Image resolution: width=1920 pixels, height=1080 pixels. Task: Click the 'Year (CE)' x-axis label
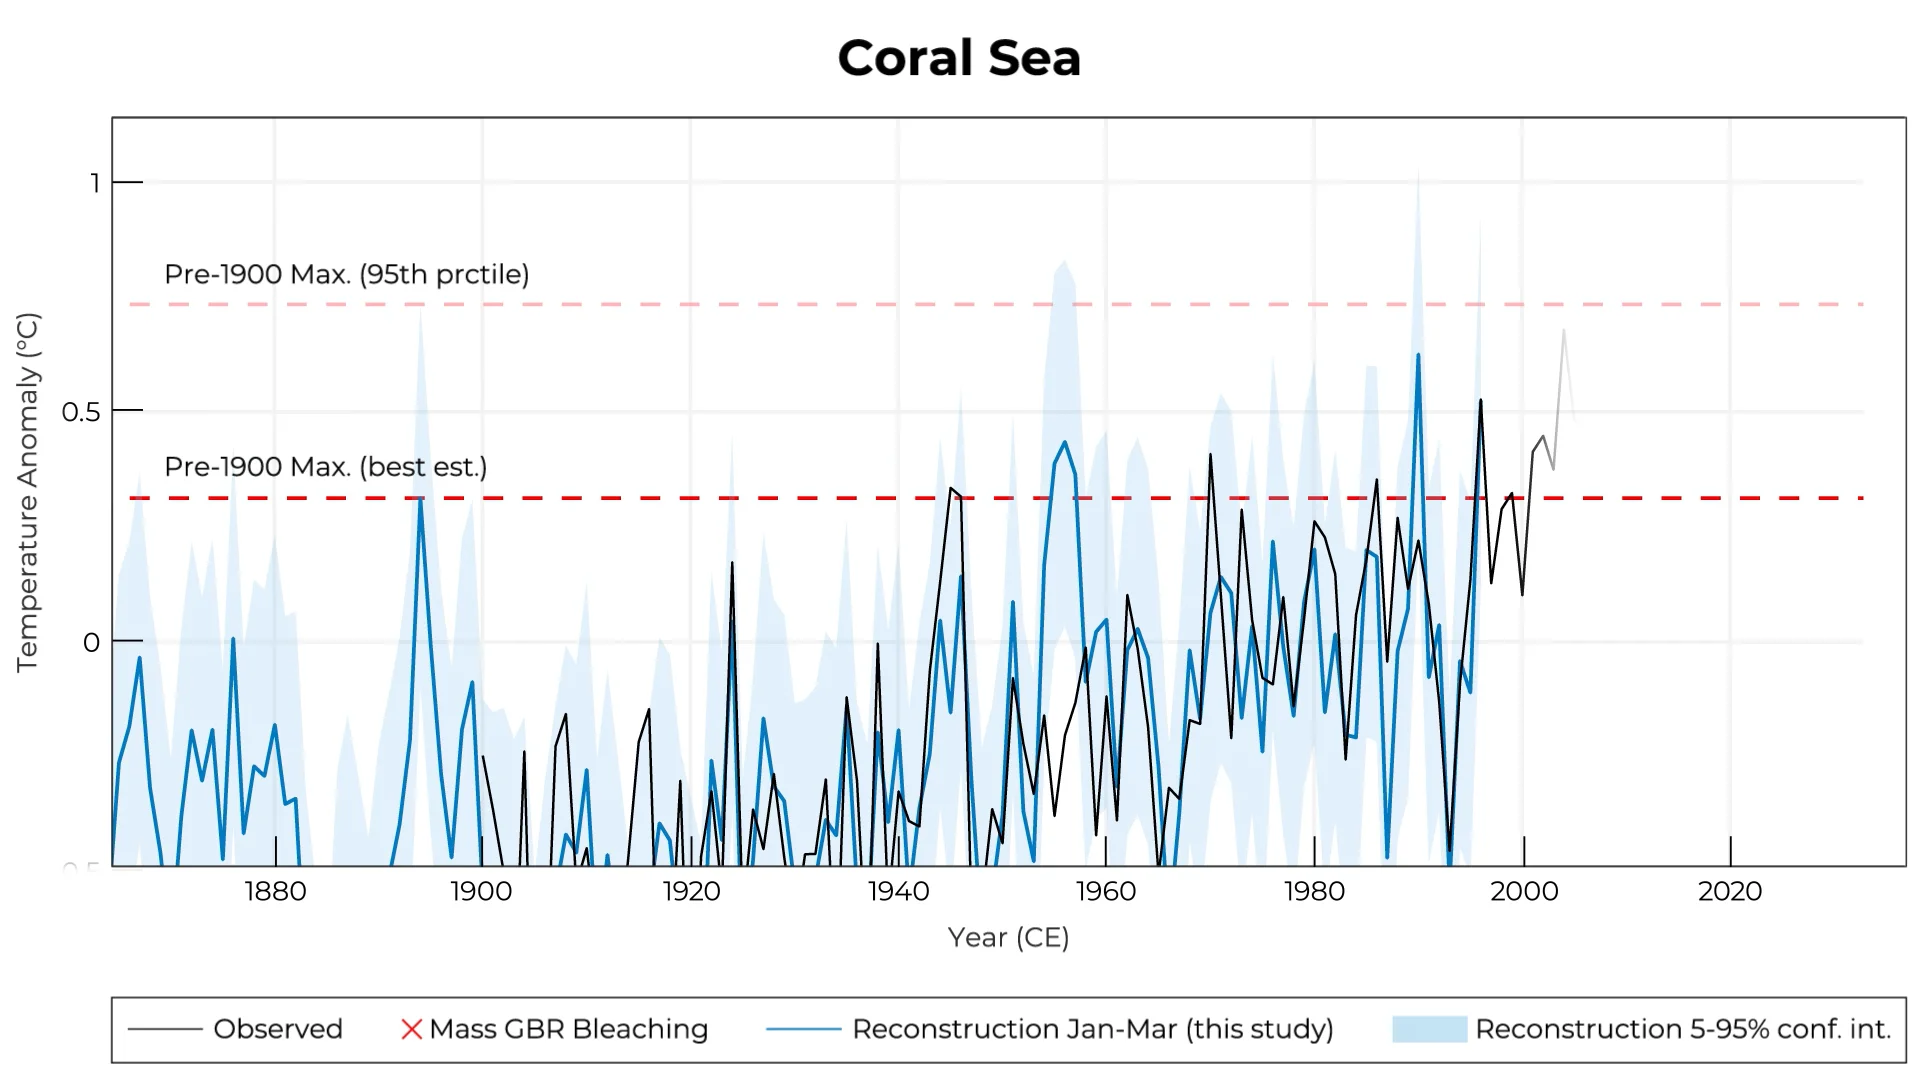pyautogui.click(x=1008, y=938)
